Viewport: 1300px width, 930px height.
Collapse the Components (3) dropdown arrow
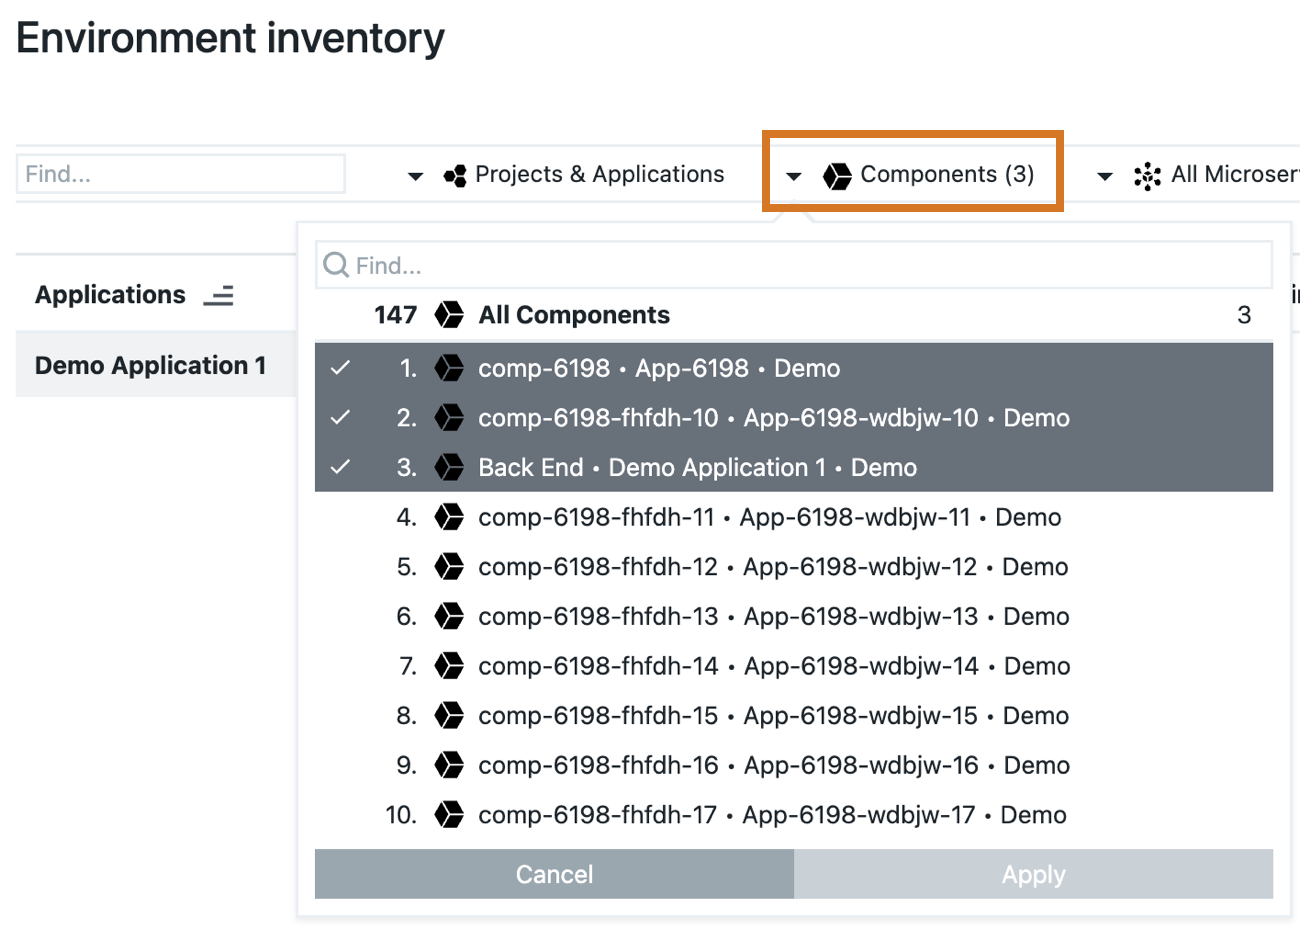(794, 177)
